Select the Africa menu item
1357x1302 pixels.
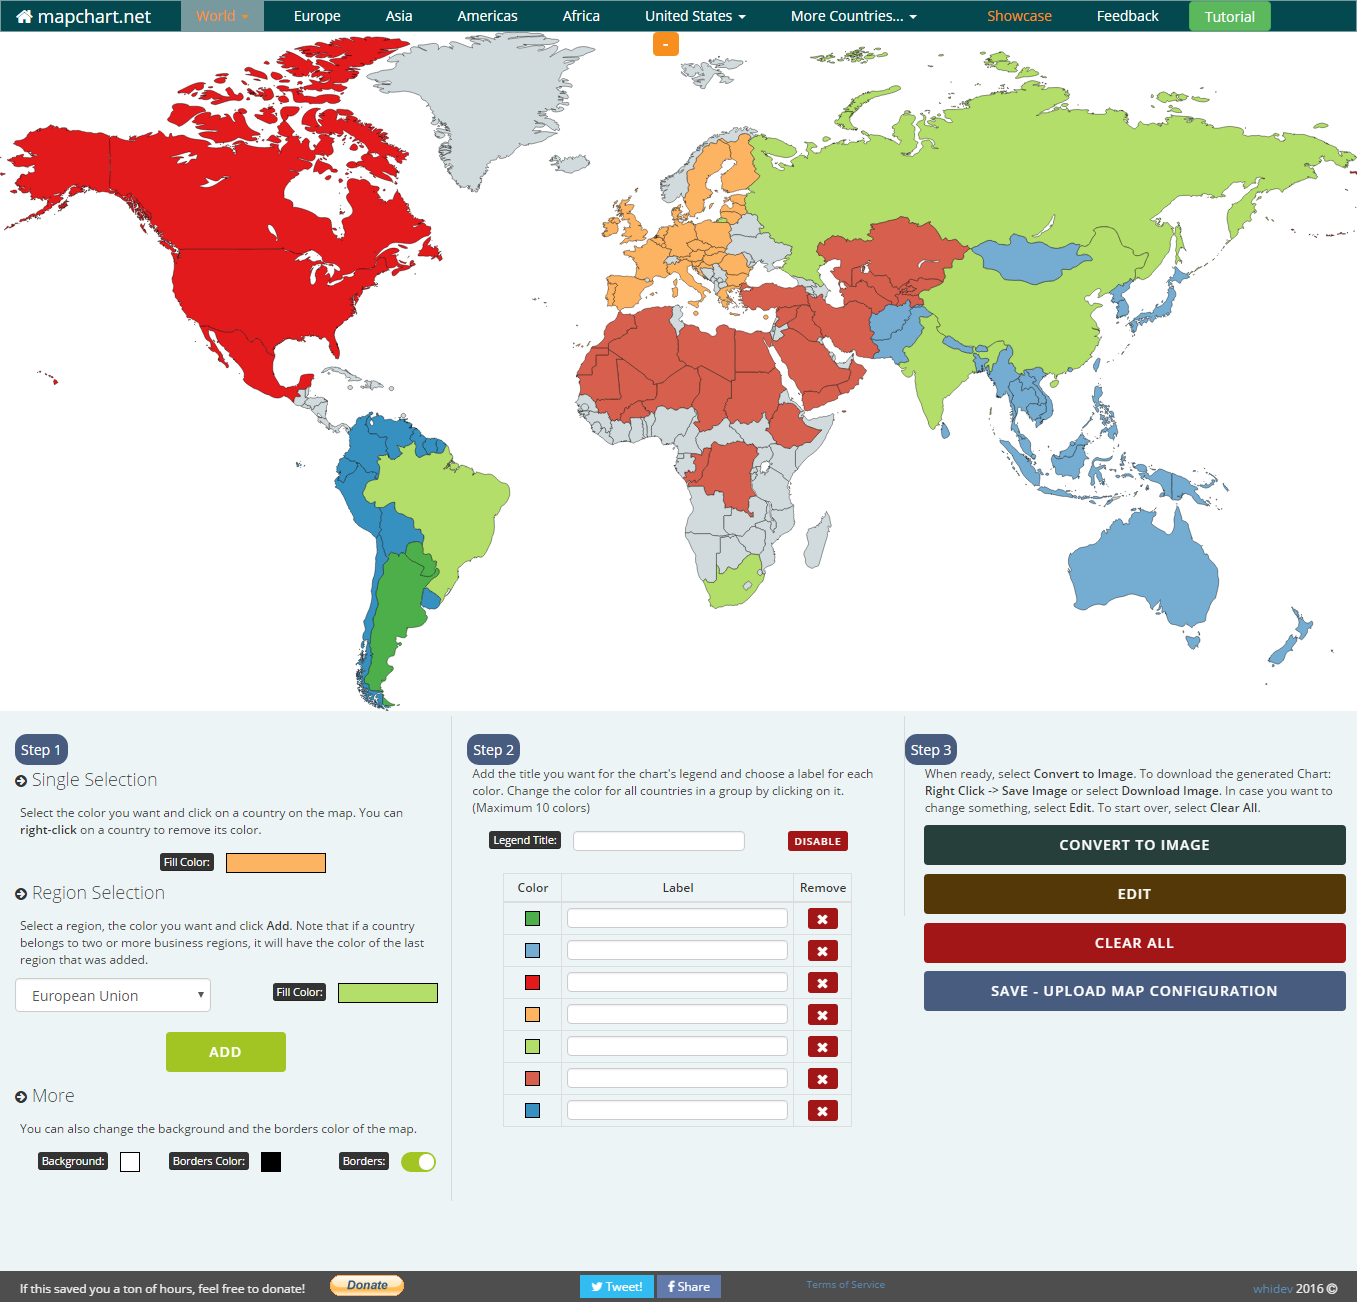click(x=580, y=15)
